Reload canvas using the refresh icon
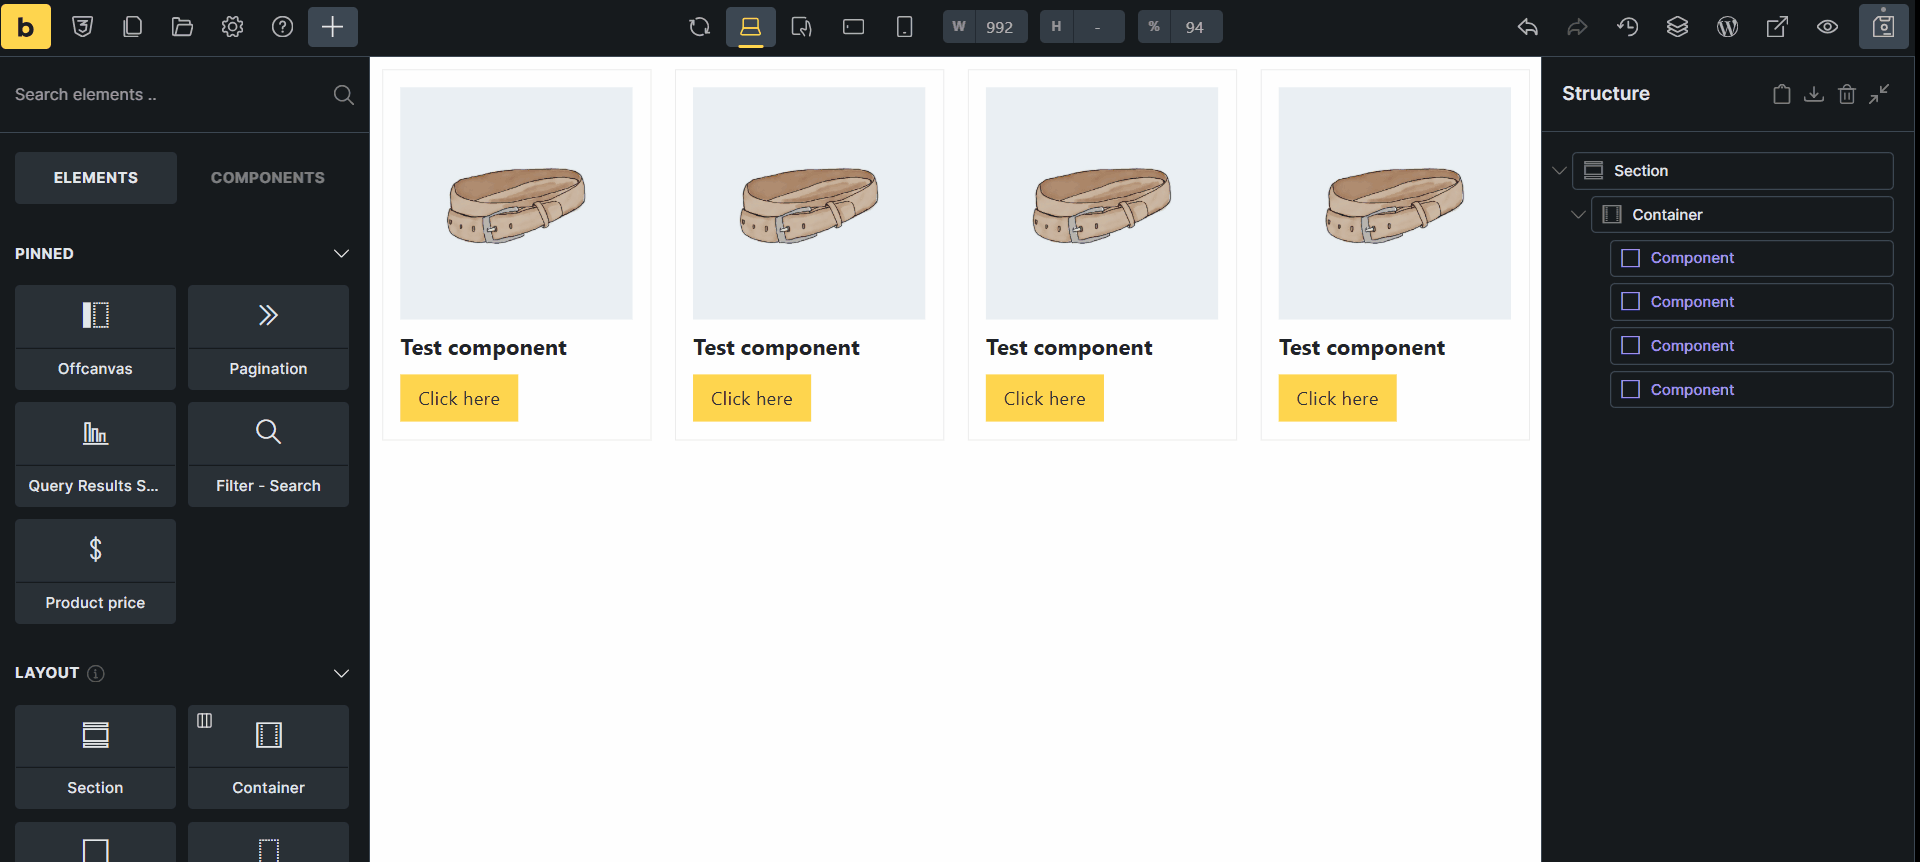This screenshot has width=1920, height=862. (x=700, y=27)
